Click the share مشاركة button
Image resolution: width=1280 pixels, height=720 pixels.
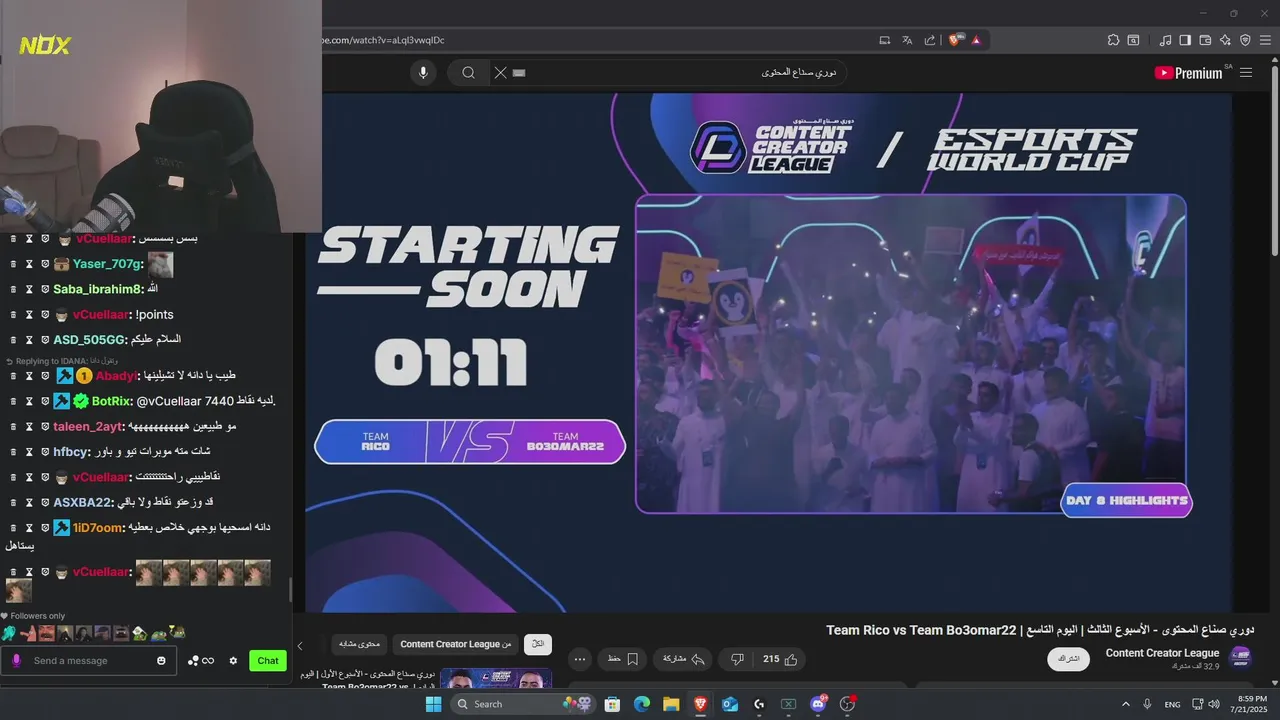click(x=684, y=659)
